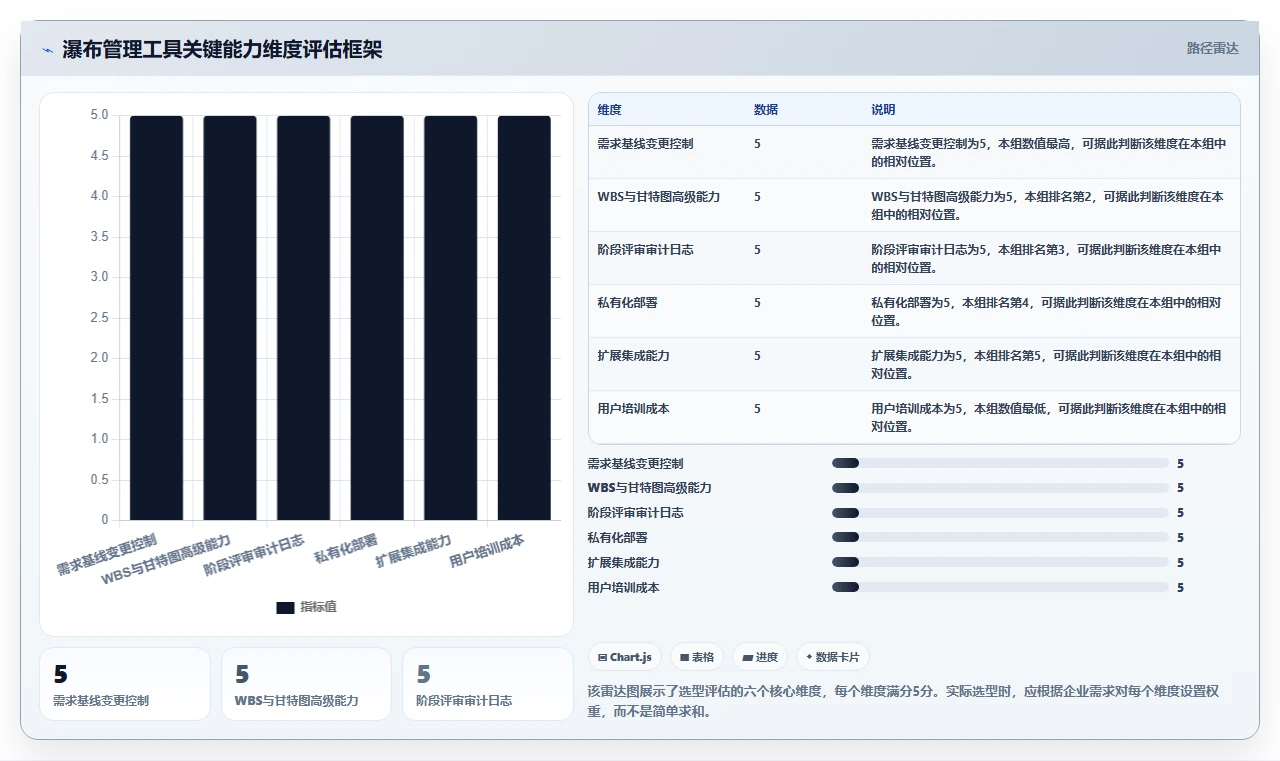Open the WBS与甘特图高级能力 data card

click(306, 684)
